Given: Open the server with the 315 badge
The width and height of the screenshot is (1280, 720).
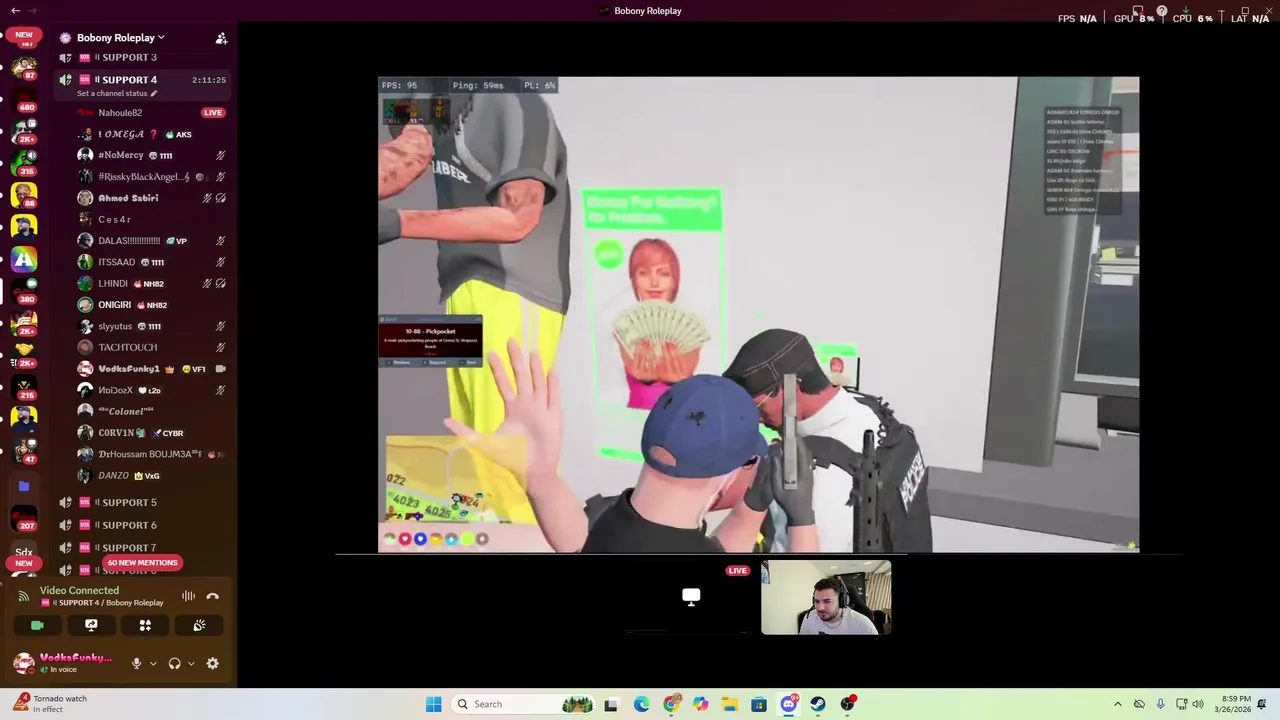Looking at the screenshot, I should click(24, 161).
